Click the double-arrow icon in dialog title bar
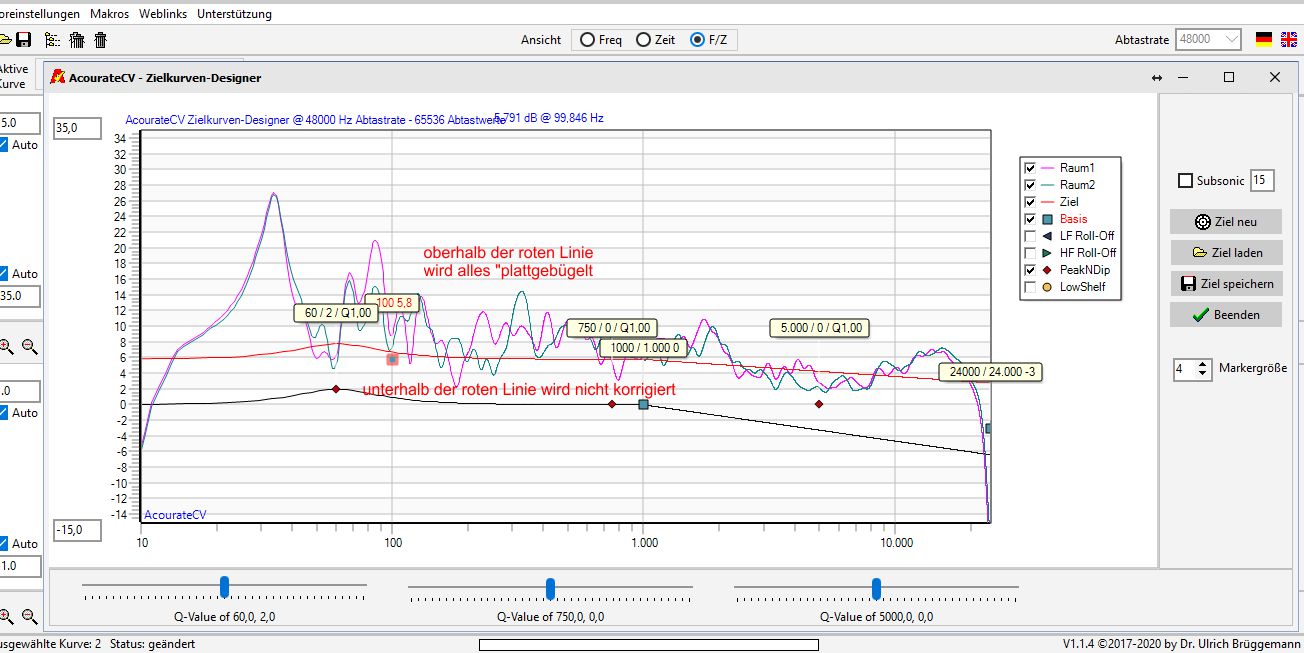Viewport: 1304px width, 653px height. pyautogui.click(x=1157, y=78)
